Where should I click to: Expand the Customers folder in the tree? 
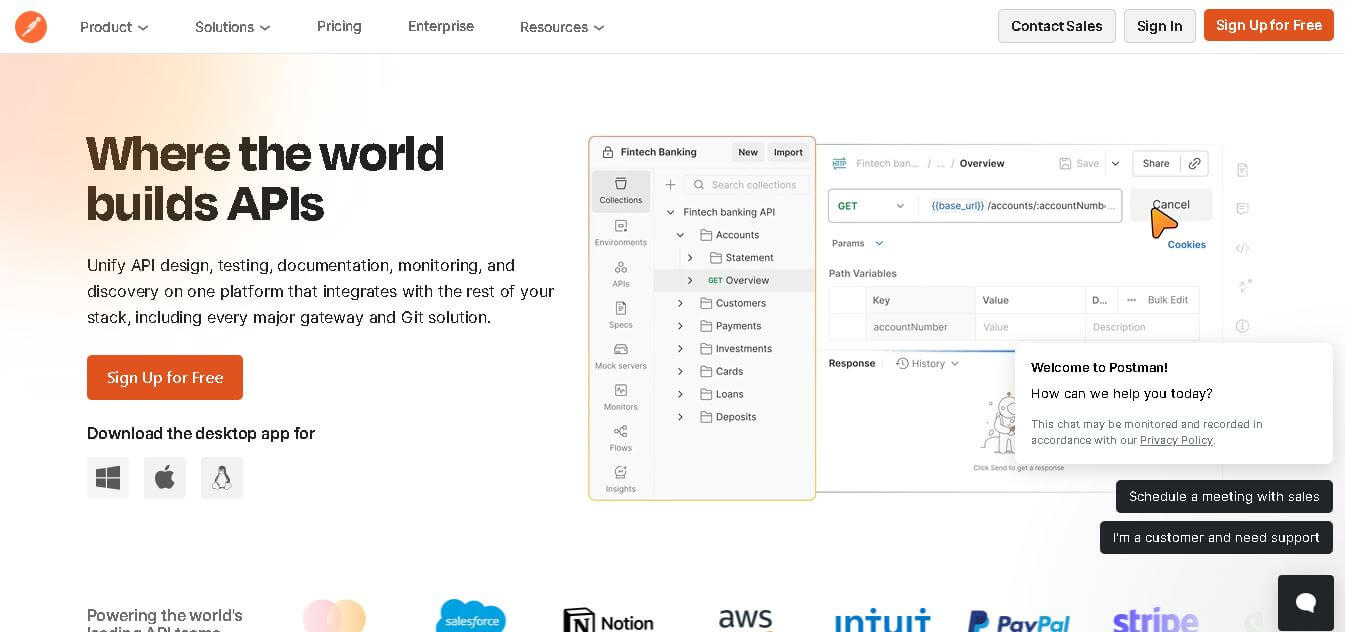pos(680,303)
